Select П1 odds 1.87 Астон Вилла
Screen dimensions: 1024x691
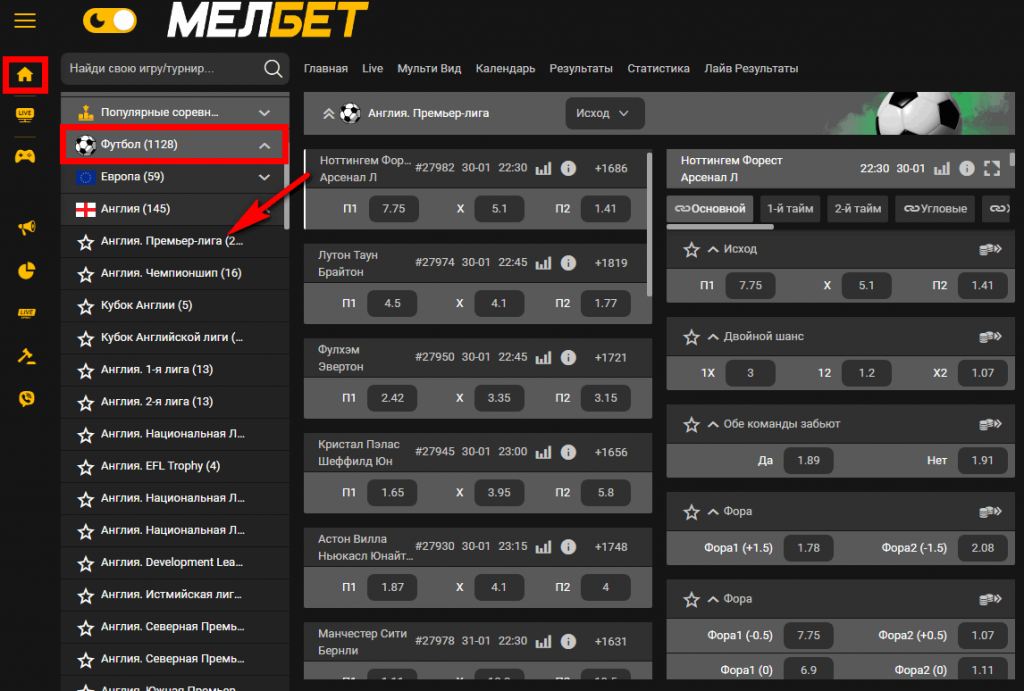[392, 588]
